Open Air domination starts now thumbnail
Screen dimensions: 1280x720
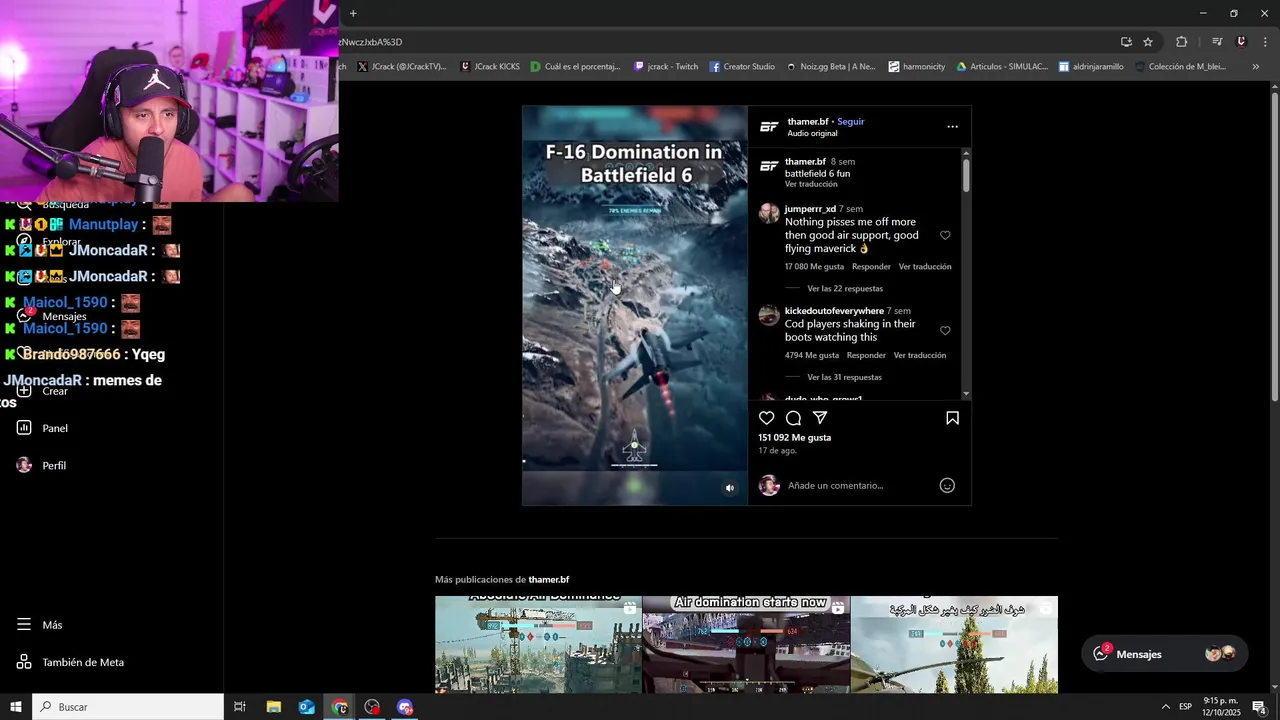click(x=746, y=645)
